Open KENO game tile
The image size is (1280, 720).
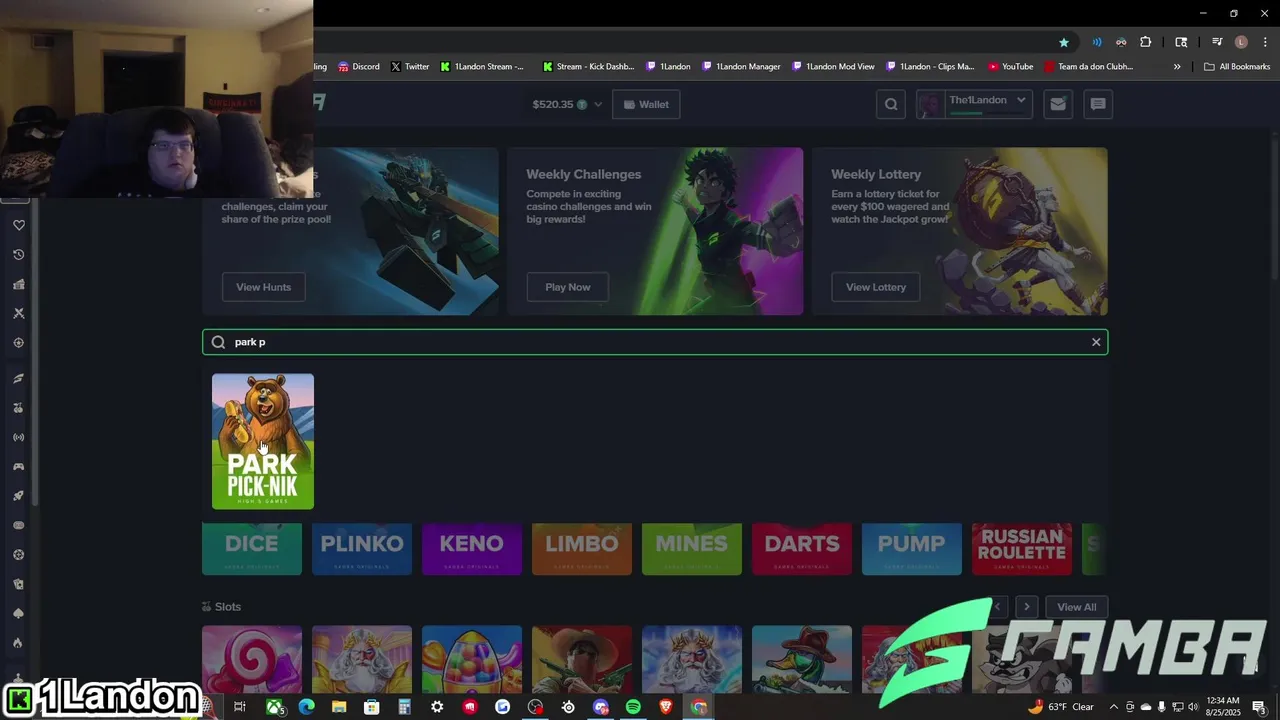point(472,549)
